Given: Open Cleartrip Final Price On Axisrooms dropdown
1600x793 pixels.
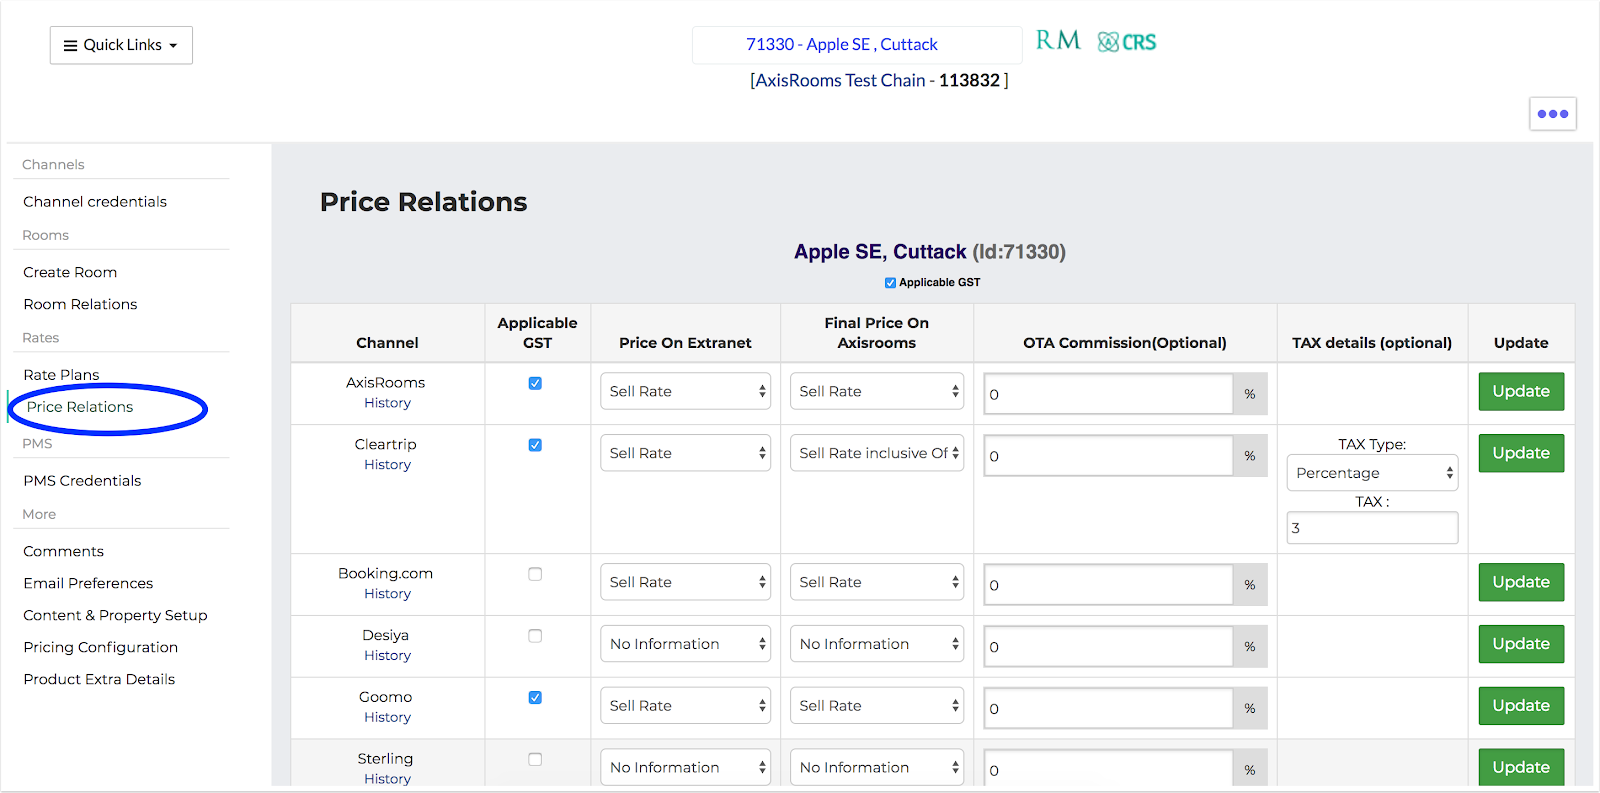Looking at the screenshot, I should [877, 453].
